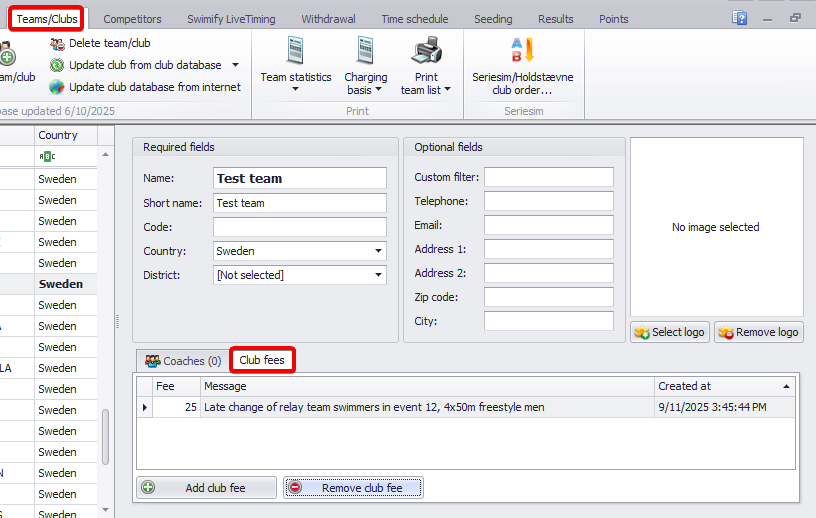This screenshot has width=816, height=518.
Task: Click the Remove club fee button
Action: tap(352, 488)
